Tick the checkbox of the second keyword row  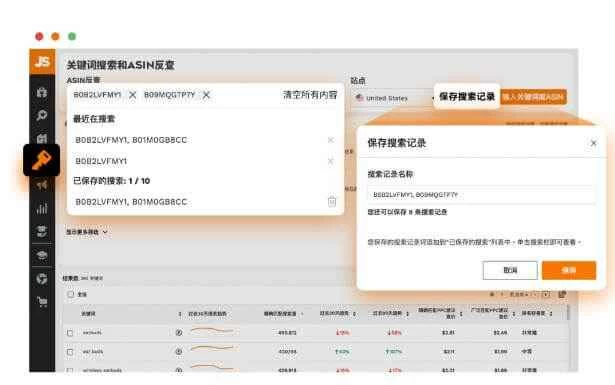(70, 352)
